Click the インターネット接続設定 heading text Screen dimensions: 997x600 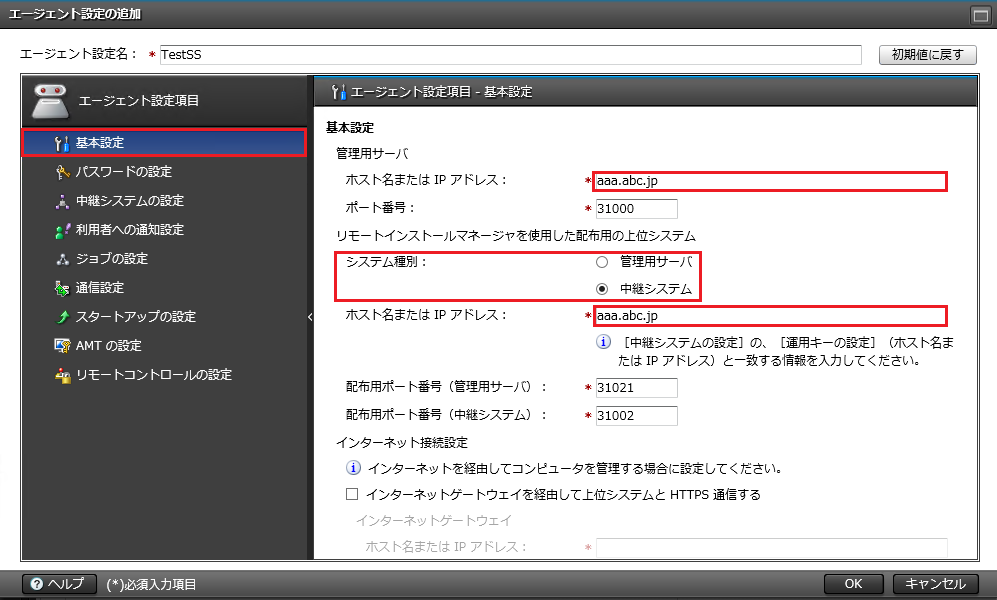pyautogui.click(x=402, y=442)
